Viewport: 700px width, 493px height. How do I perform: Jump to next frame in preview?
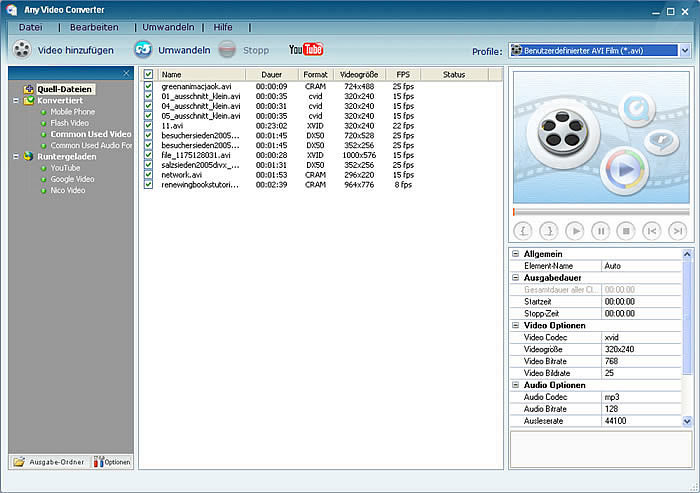[677, 231]
